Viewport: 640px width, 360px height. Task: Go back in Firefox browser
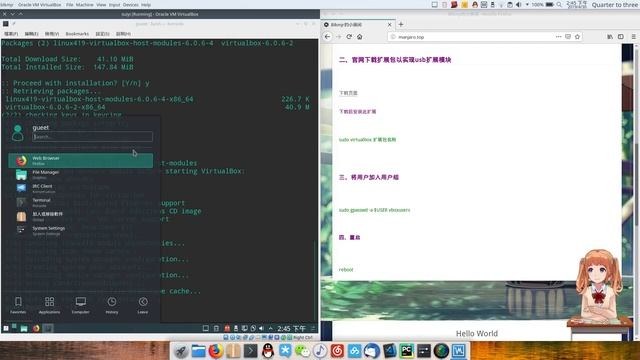328,37
